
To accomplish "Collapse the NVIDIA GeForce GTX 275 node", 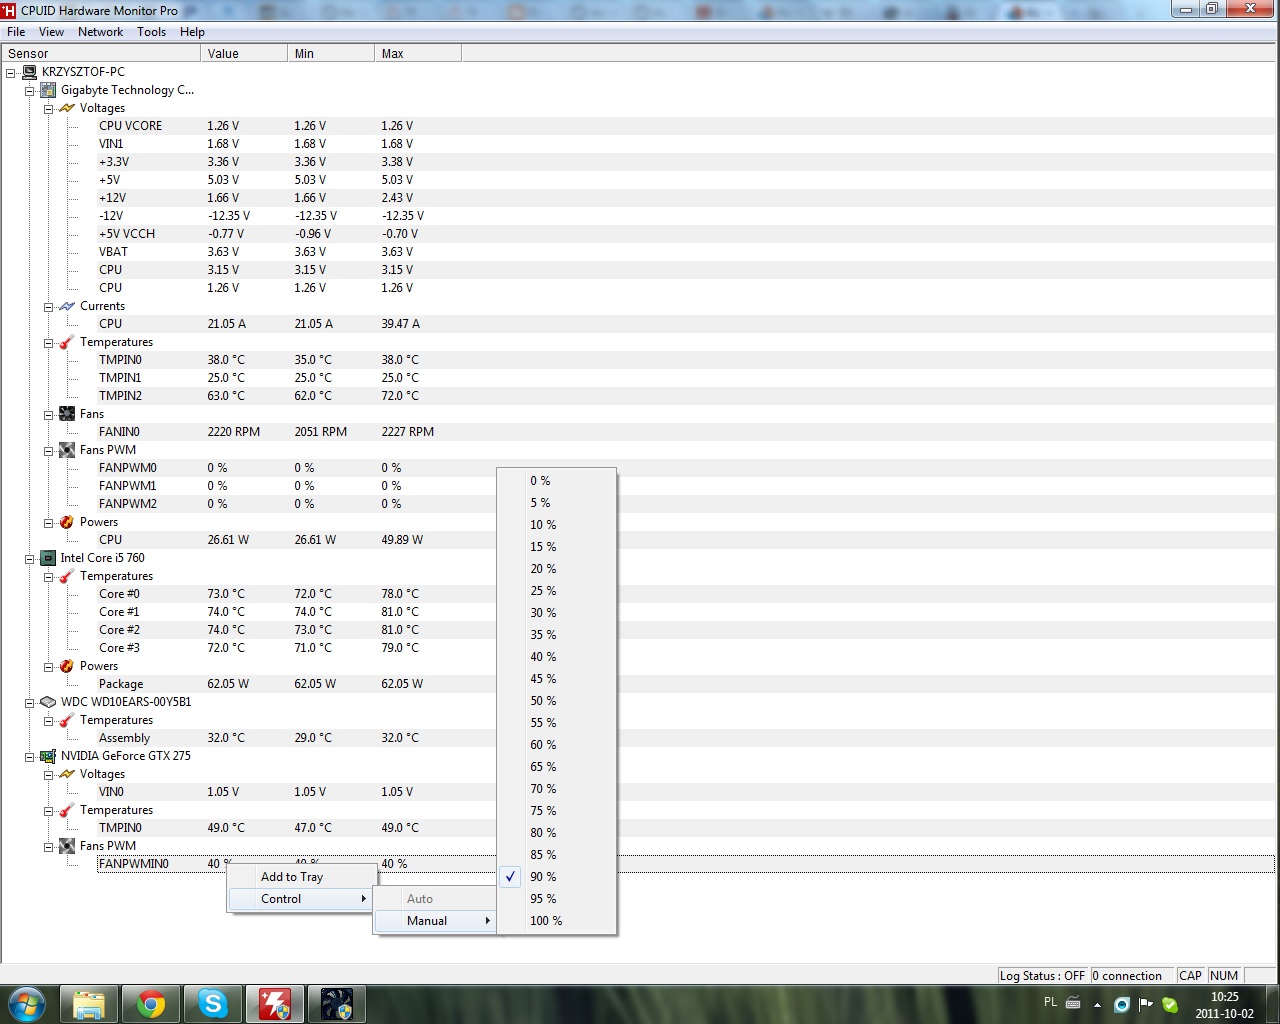I will 30,757.
